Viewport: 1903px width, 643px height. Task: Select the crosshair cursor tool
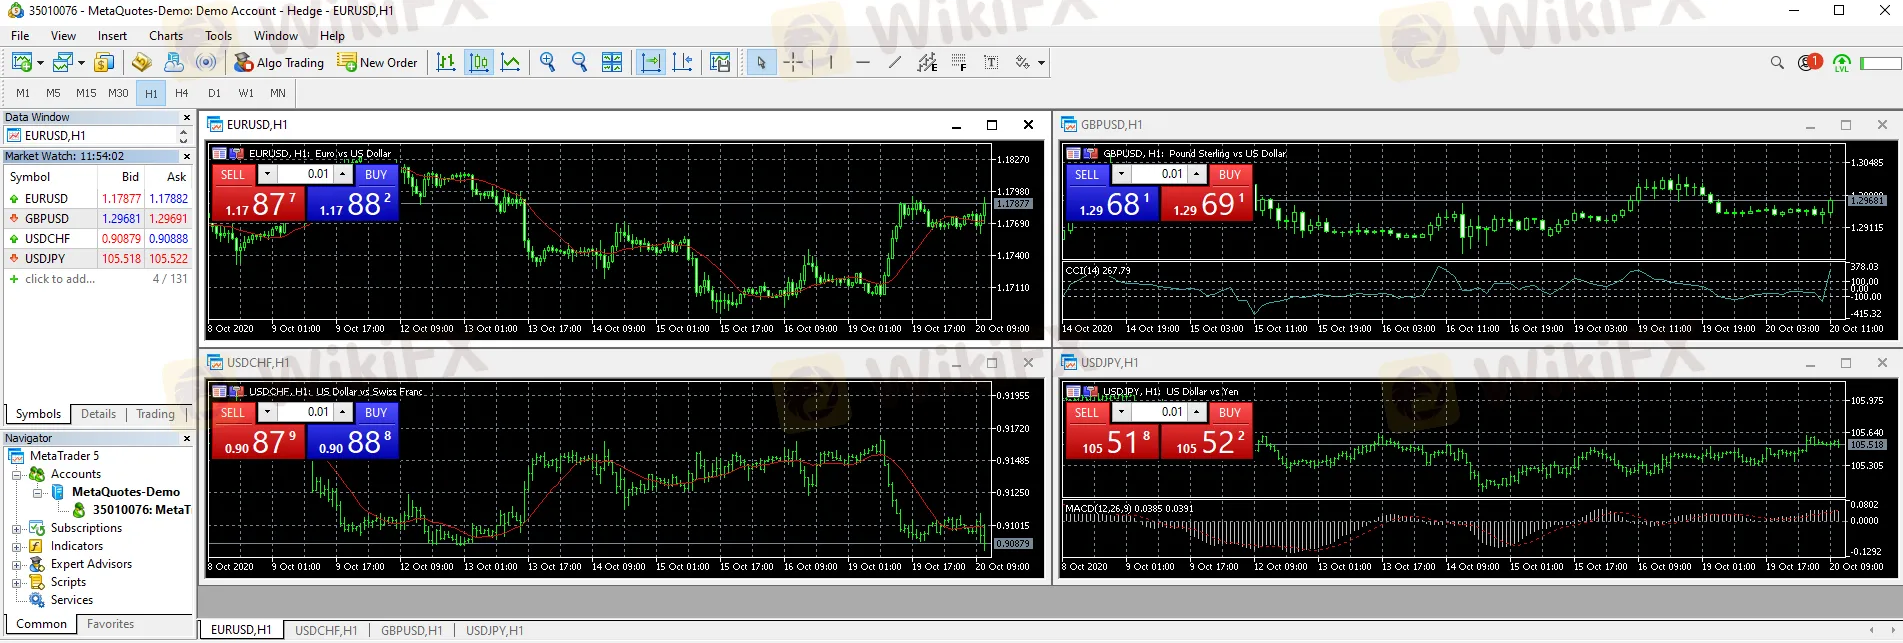click(x=793, y=62)
